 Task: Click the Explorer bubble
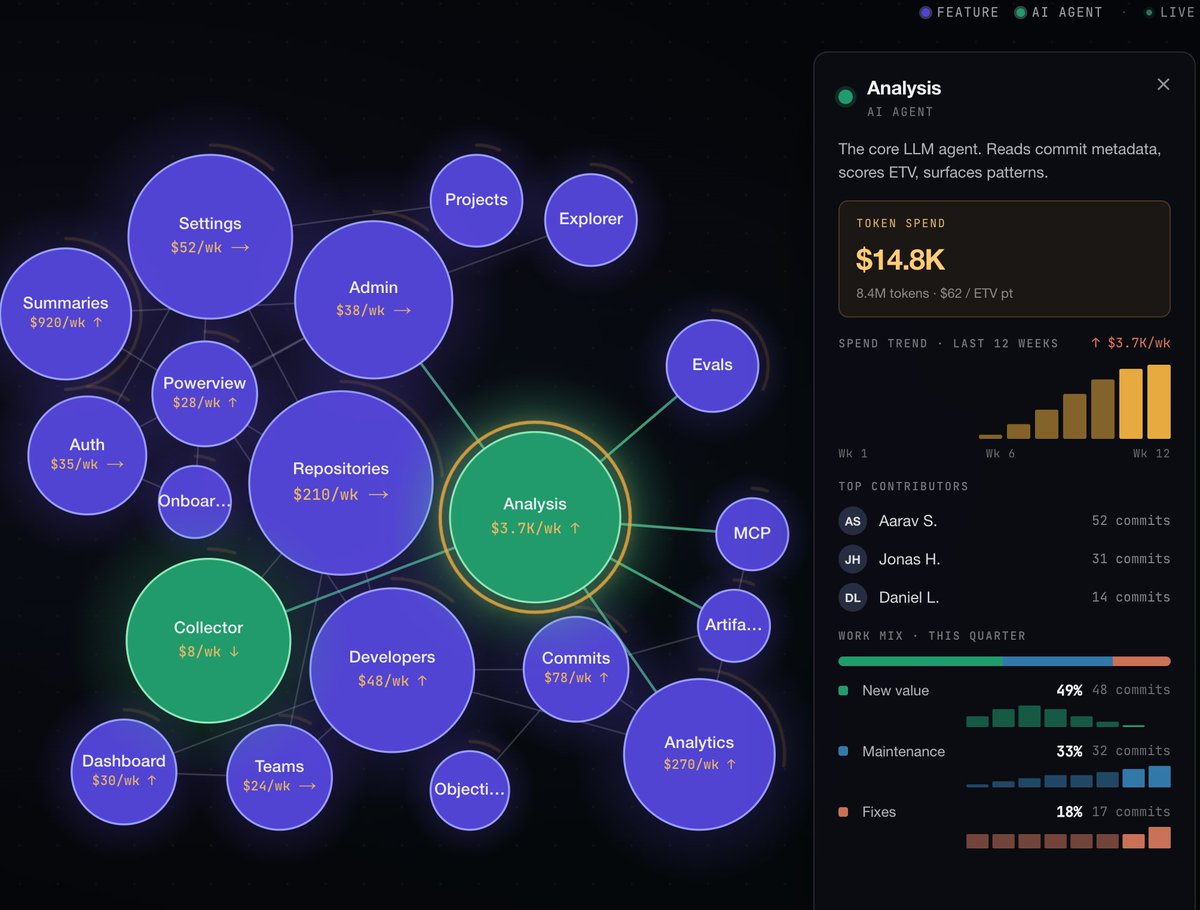(591, 219)
